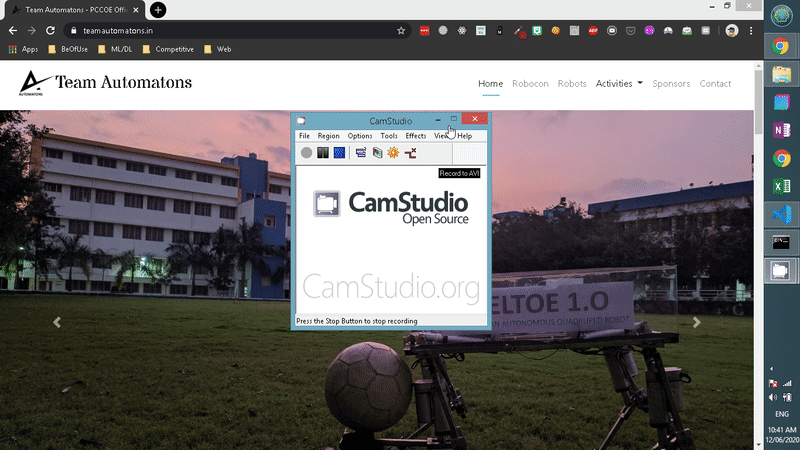
Task: Expand the Activities dropdown in navbar
Action: click(619, 84)
